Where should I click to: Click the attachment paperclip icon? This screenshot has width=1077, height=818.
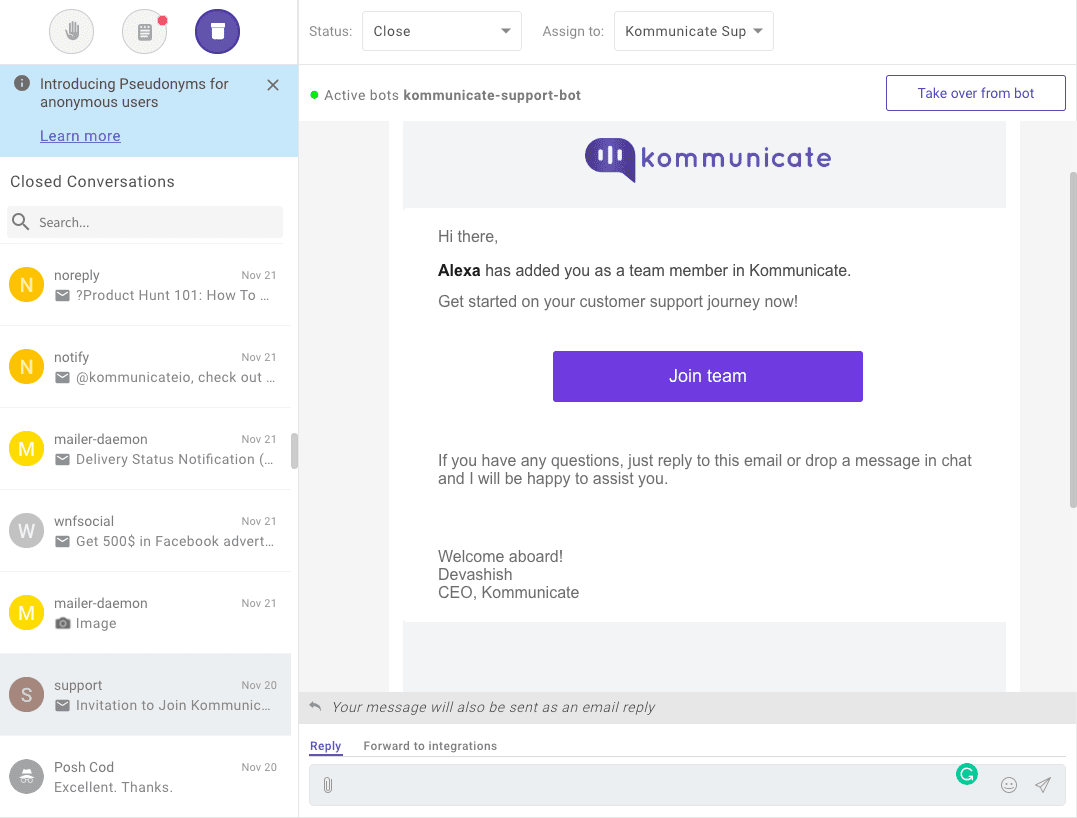pyautogui.click(x=328, y=785)
